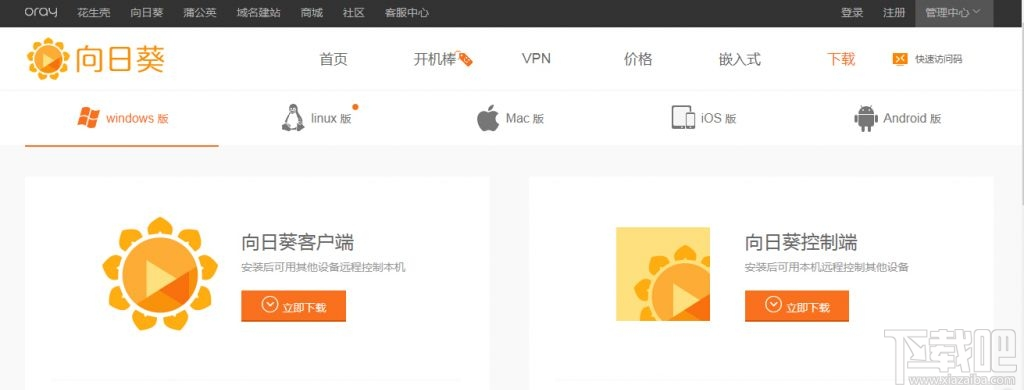Click the Oray logo in top bar
The image size is (1024, 390).
coord(41,12)
